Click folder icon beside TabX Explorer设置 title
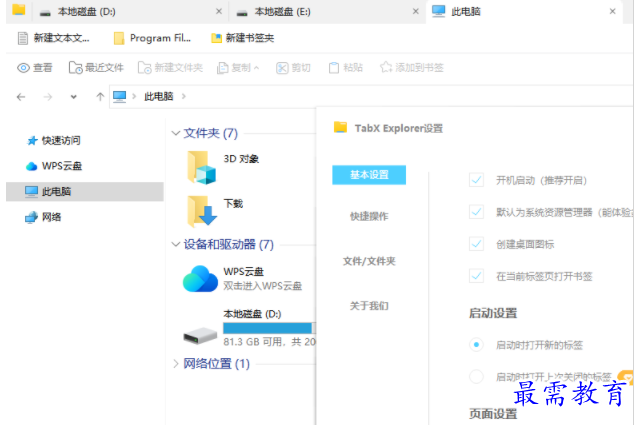Viewport: 635px width, 425px height. [340, 128]
